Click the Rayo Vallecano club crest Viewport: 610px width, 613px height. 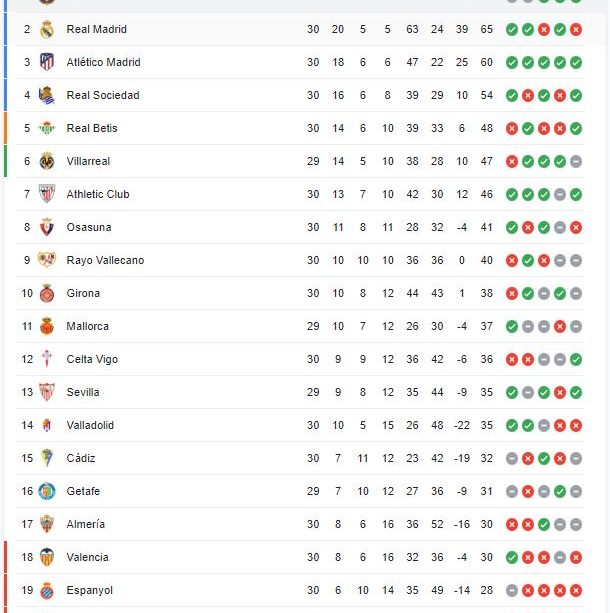[47, 260]
